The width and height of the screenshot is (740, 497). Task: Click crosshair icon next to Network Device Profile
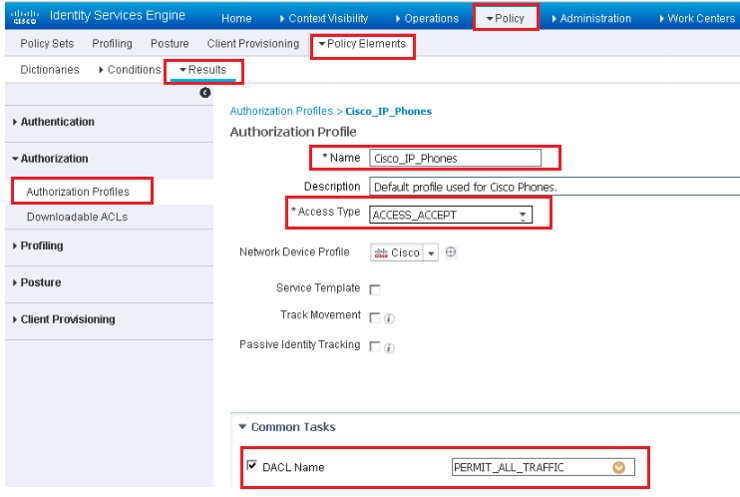pos(451,252)
